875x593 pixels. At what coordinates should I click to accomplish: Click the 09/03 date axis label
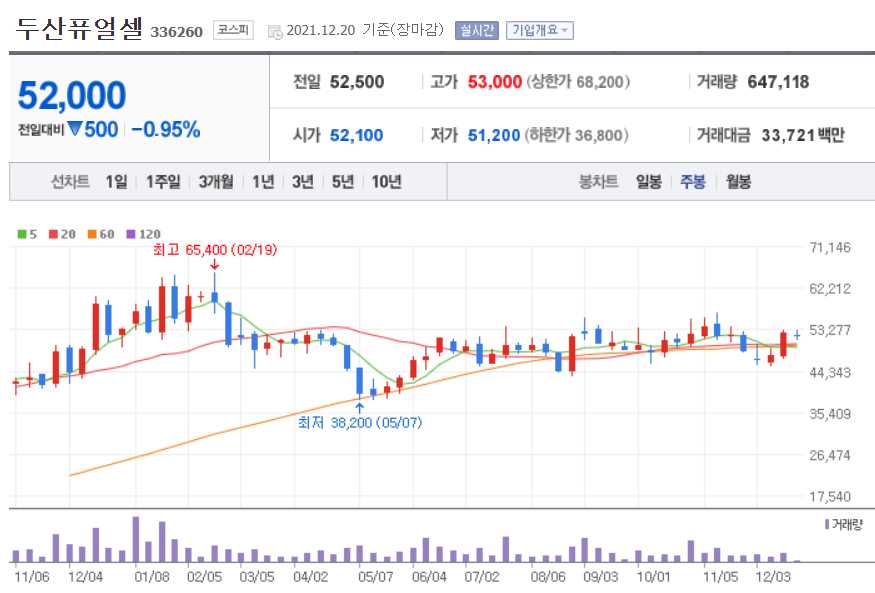(601, 577)
